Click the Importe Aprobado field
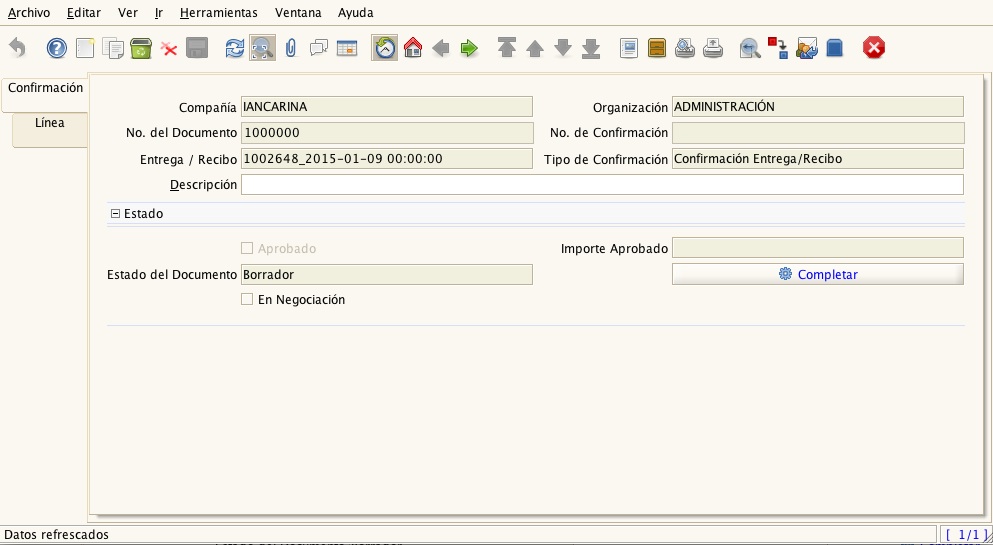Image resolution: width=993 pixels, height=545 pixels. click(818, 247)
